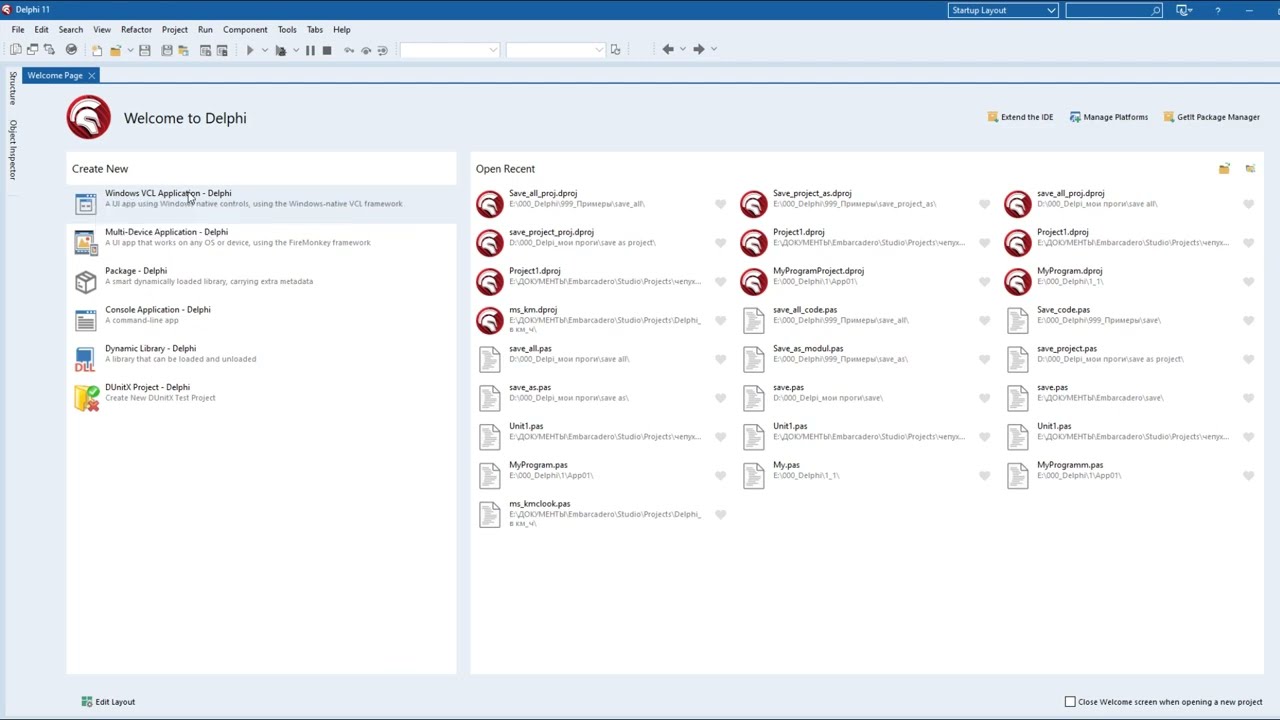Click the Open Project toolbar icon
Screen dimensions: 1280x720
(184, 49)
